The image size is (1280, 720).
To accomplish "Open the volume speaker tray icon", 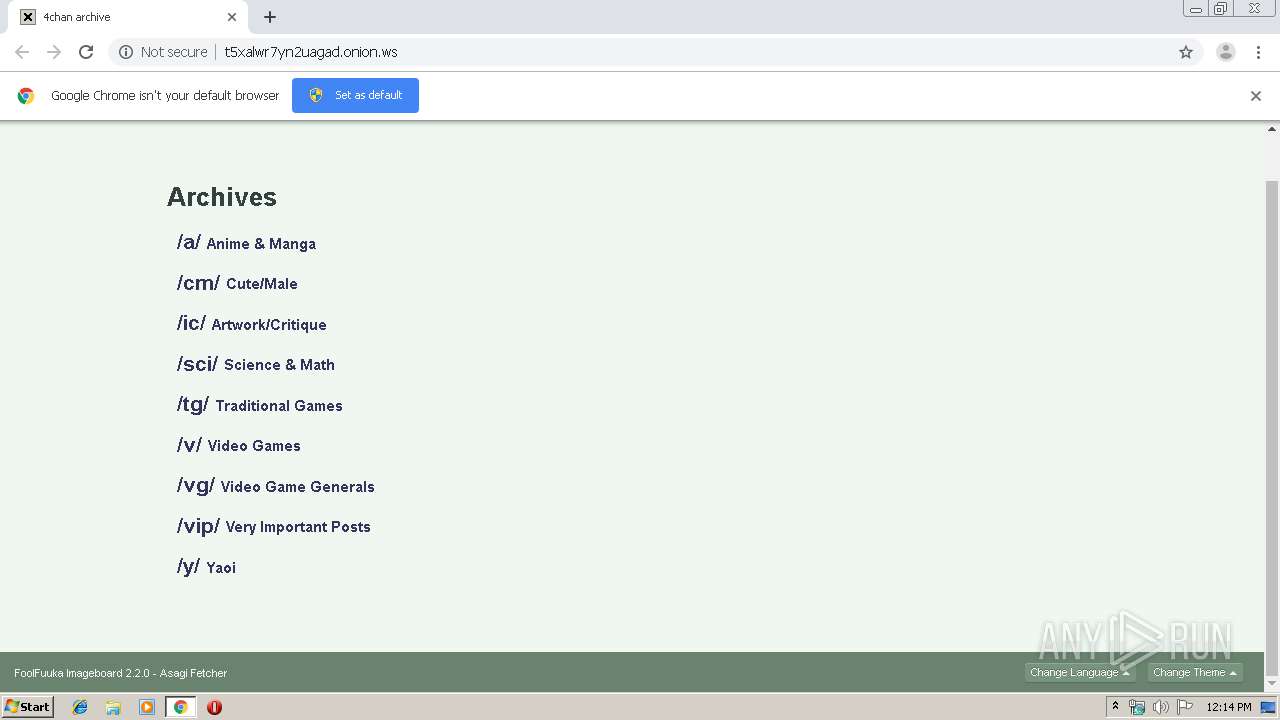I will [x=1160, y=707].
